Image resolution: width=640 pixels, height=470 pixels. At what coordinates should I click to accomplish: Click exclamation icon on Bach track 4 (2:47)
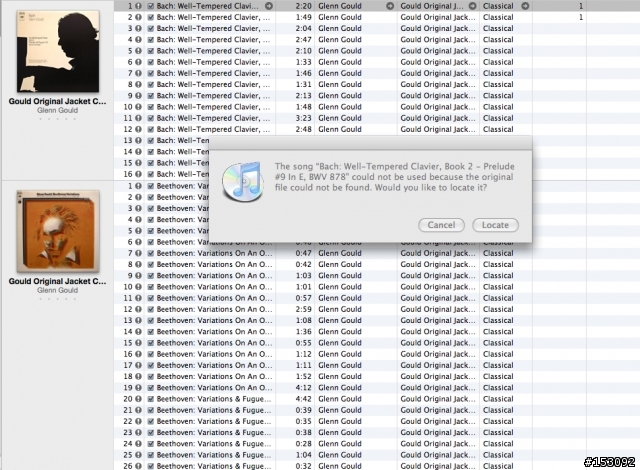[x=138, y=40]
